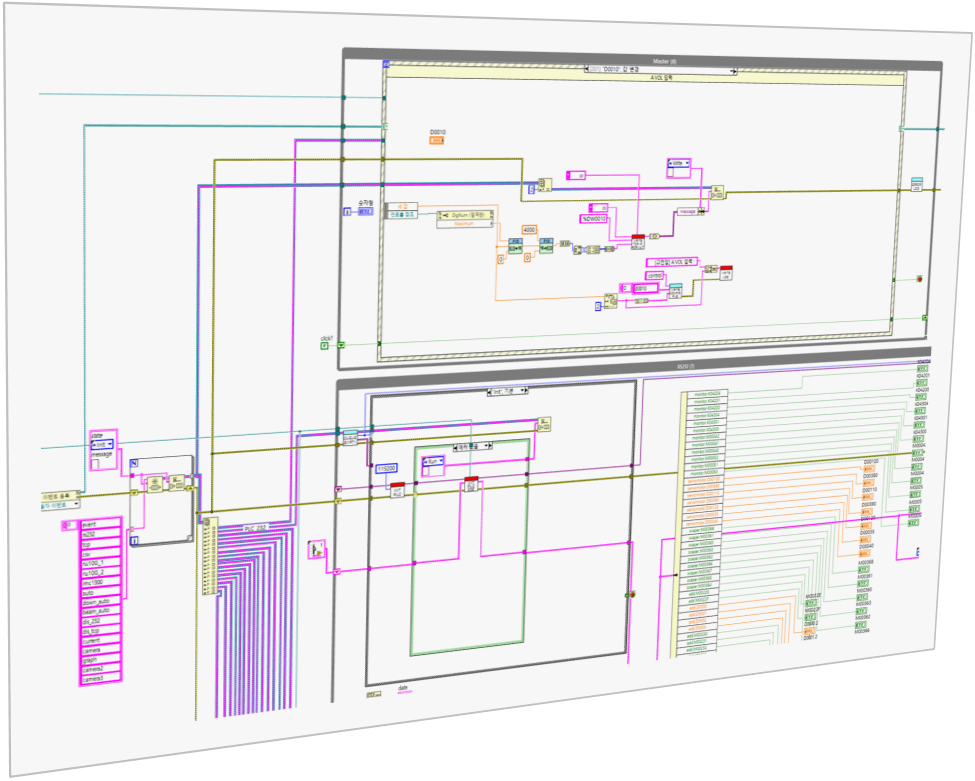Viewport: 975px width, 781px height.
Task: Open the Write enum constant dropdown
Action: [678, 164]
